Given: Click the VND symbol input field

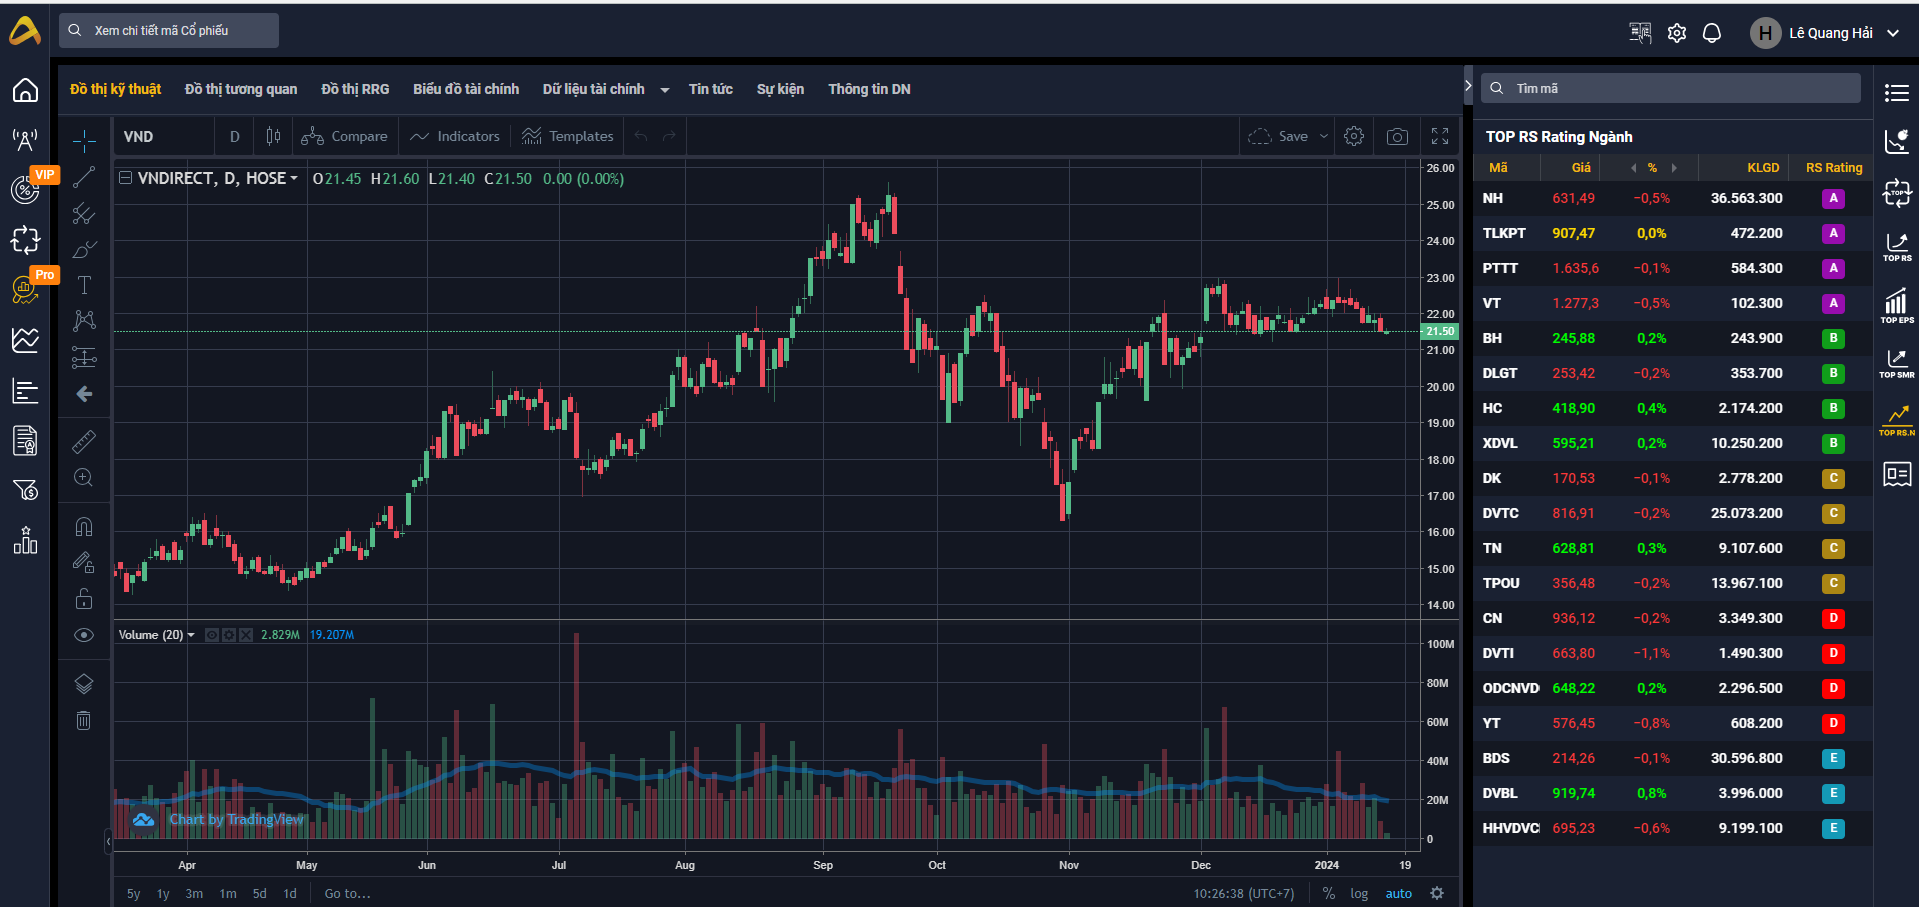Looking at the screenshot, I should (x=165, y=136).
